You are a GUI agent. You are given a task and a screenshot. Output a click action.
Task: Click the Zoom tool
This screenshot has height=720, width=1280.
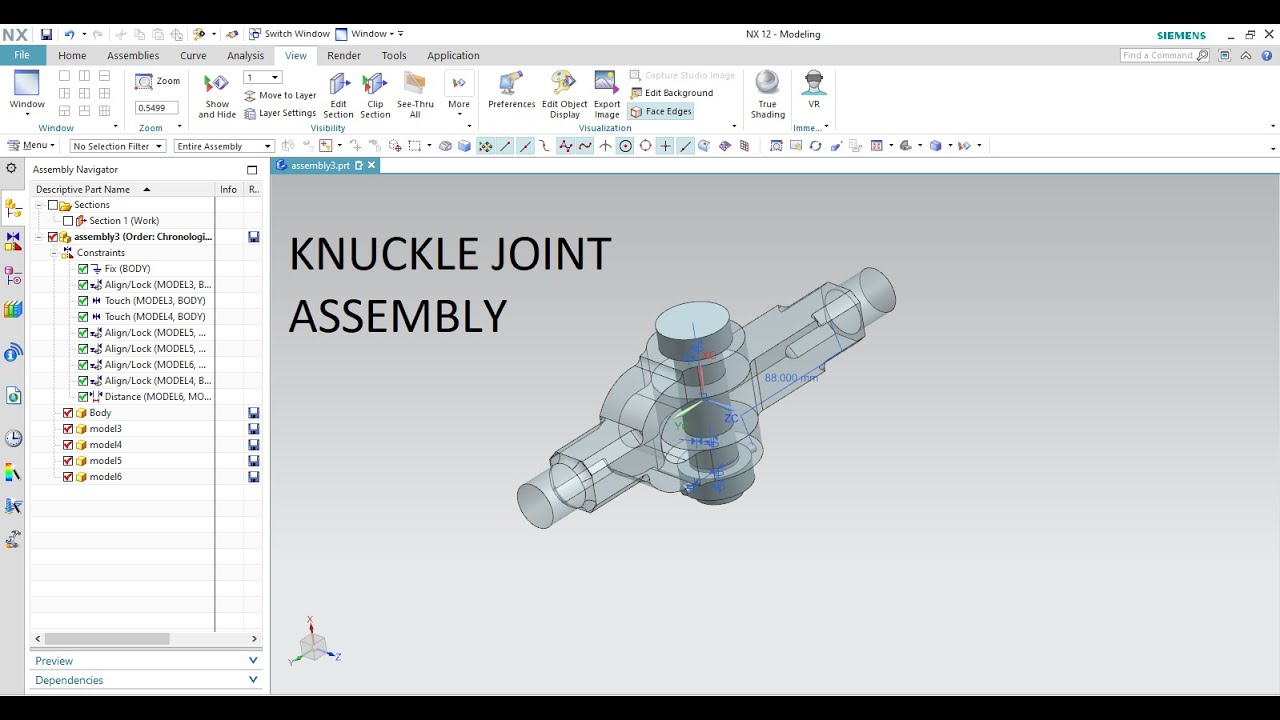click(x=158, y=81)
